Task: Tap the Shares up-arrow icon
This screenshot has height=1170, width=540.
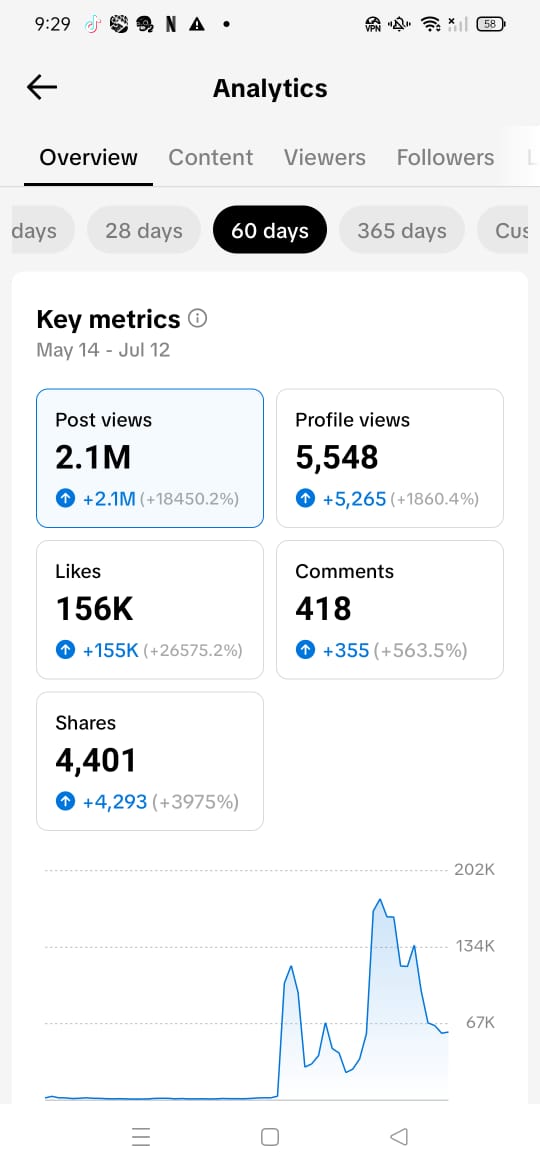Action: [x=66, y=802]
